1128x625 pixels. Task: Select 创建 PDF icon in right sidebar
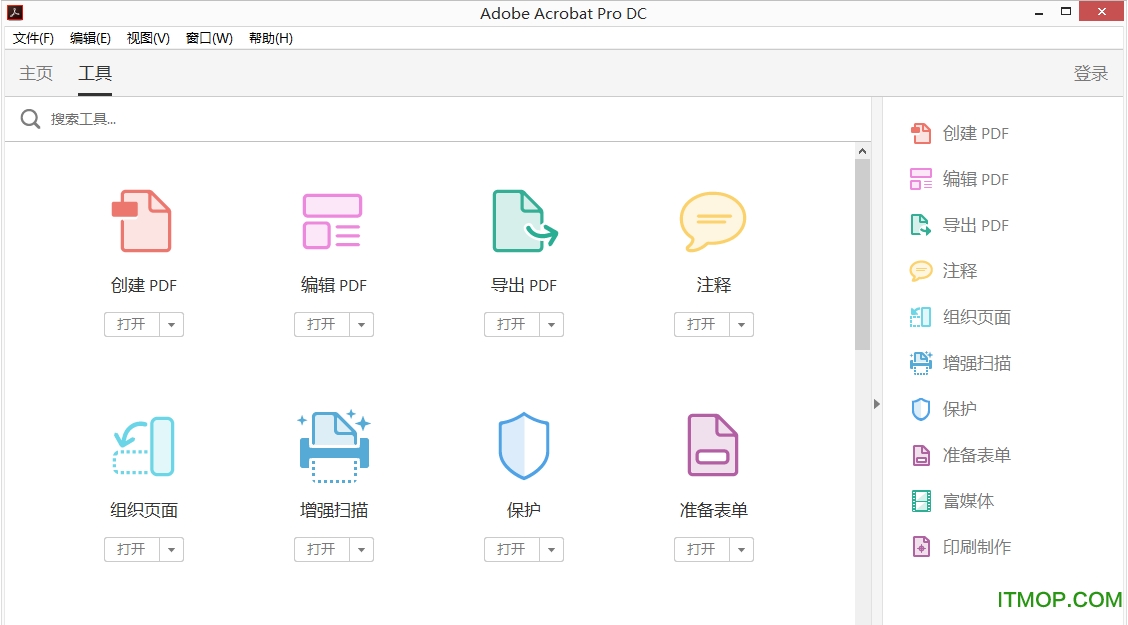coord(921,133)
